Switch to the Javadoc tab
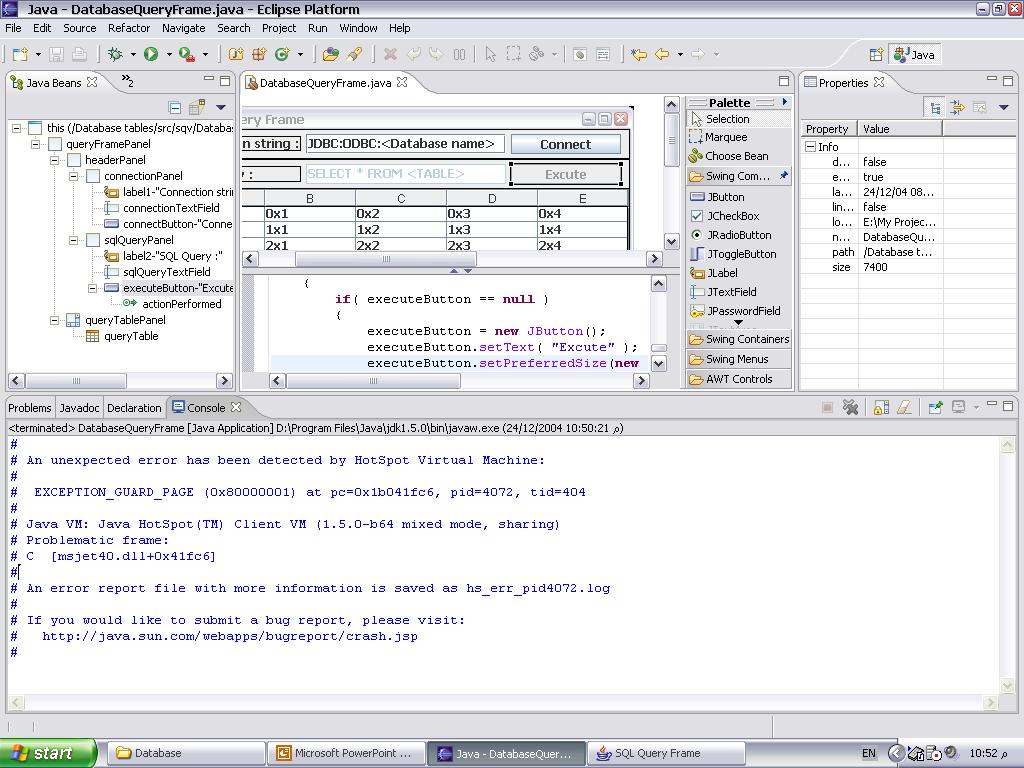Image resolution: width=1024 pixels, height=768 pixels. click(x=79, y=408)
